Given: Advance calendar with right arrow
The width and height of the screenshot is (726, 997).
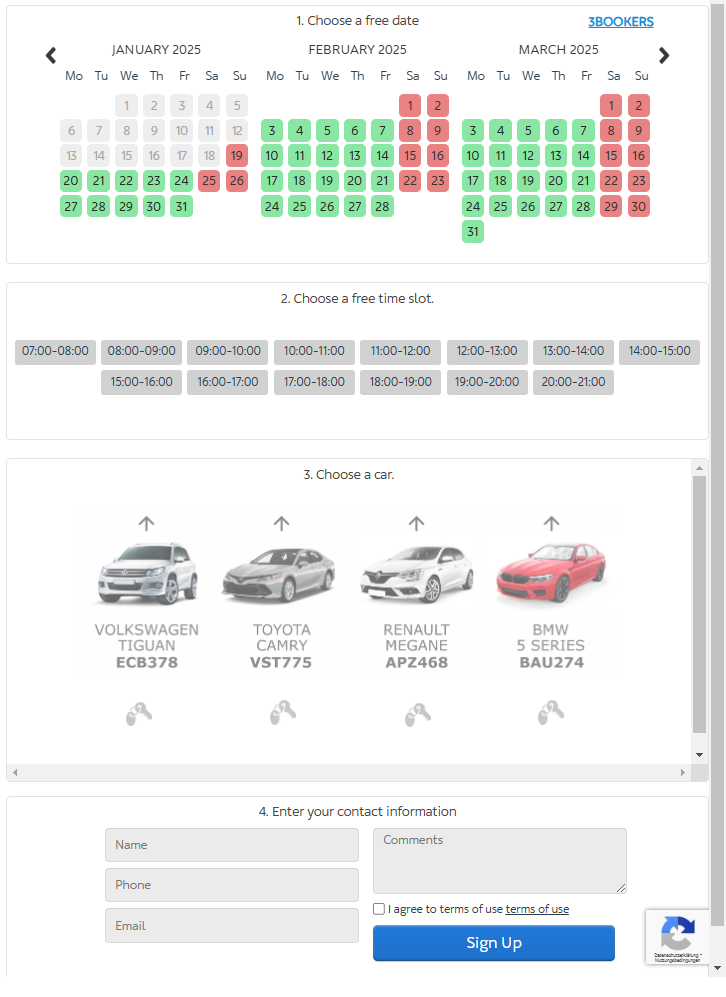Looking at the screenshot, I should 664,56.
